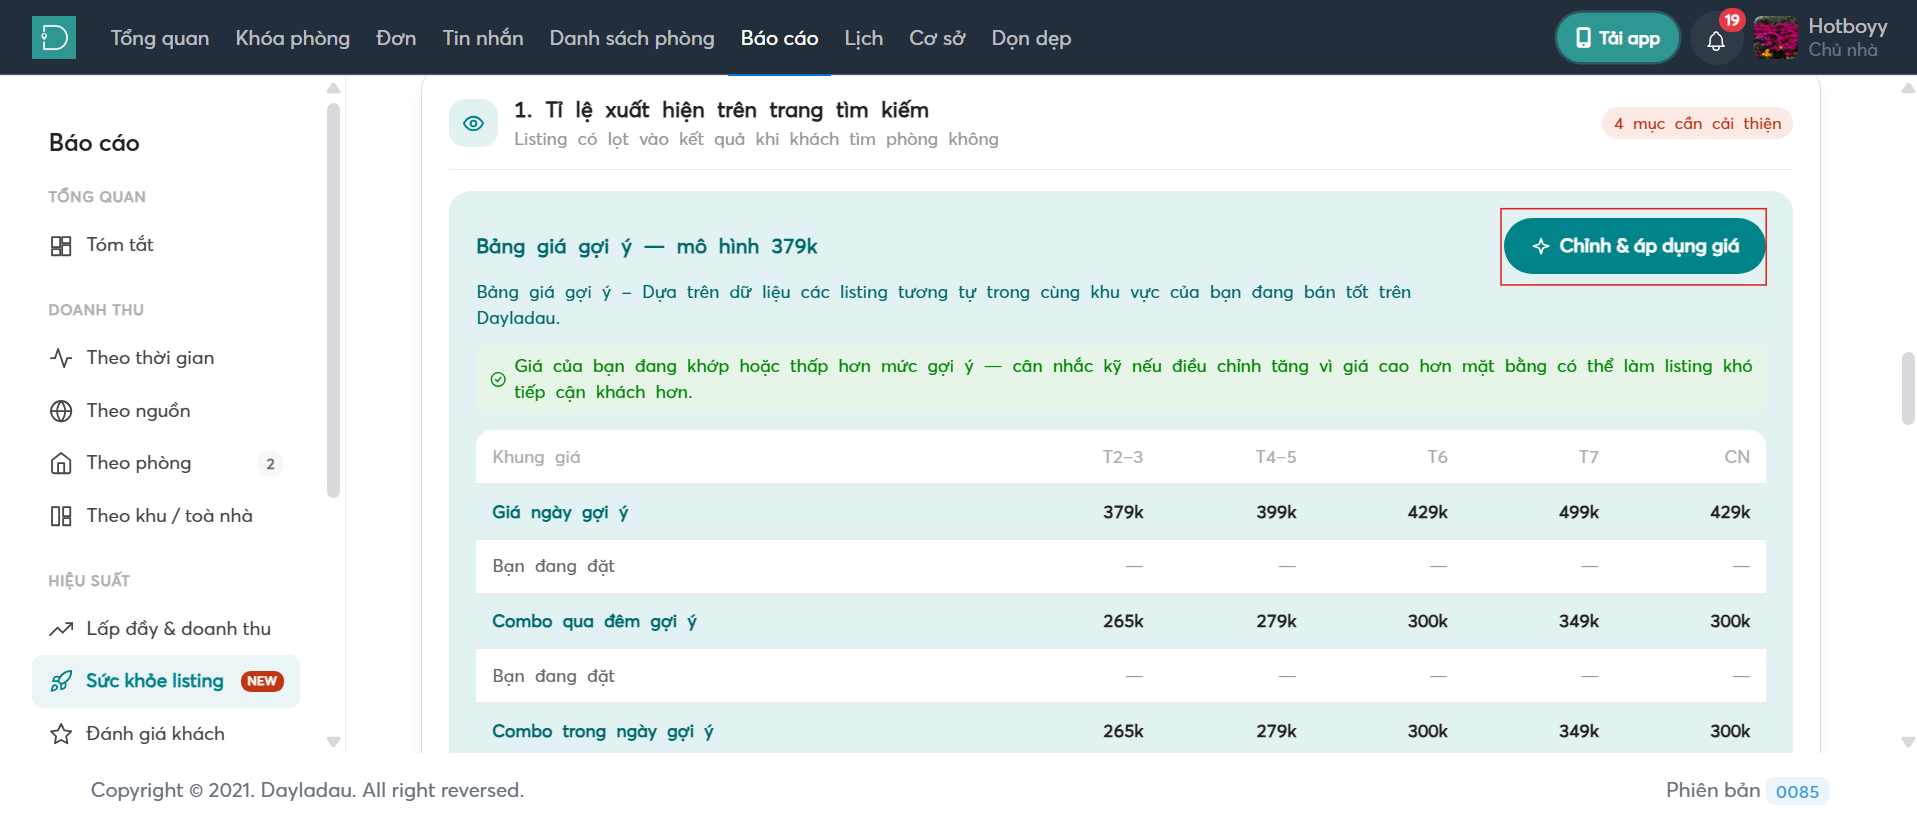Click the Sức khỏe listing rocket icon
This screenshot has height=816, width=1917.
point(61,681)
